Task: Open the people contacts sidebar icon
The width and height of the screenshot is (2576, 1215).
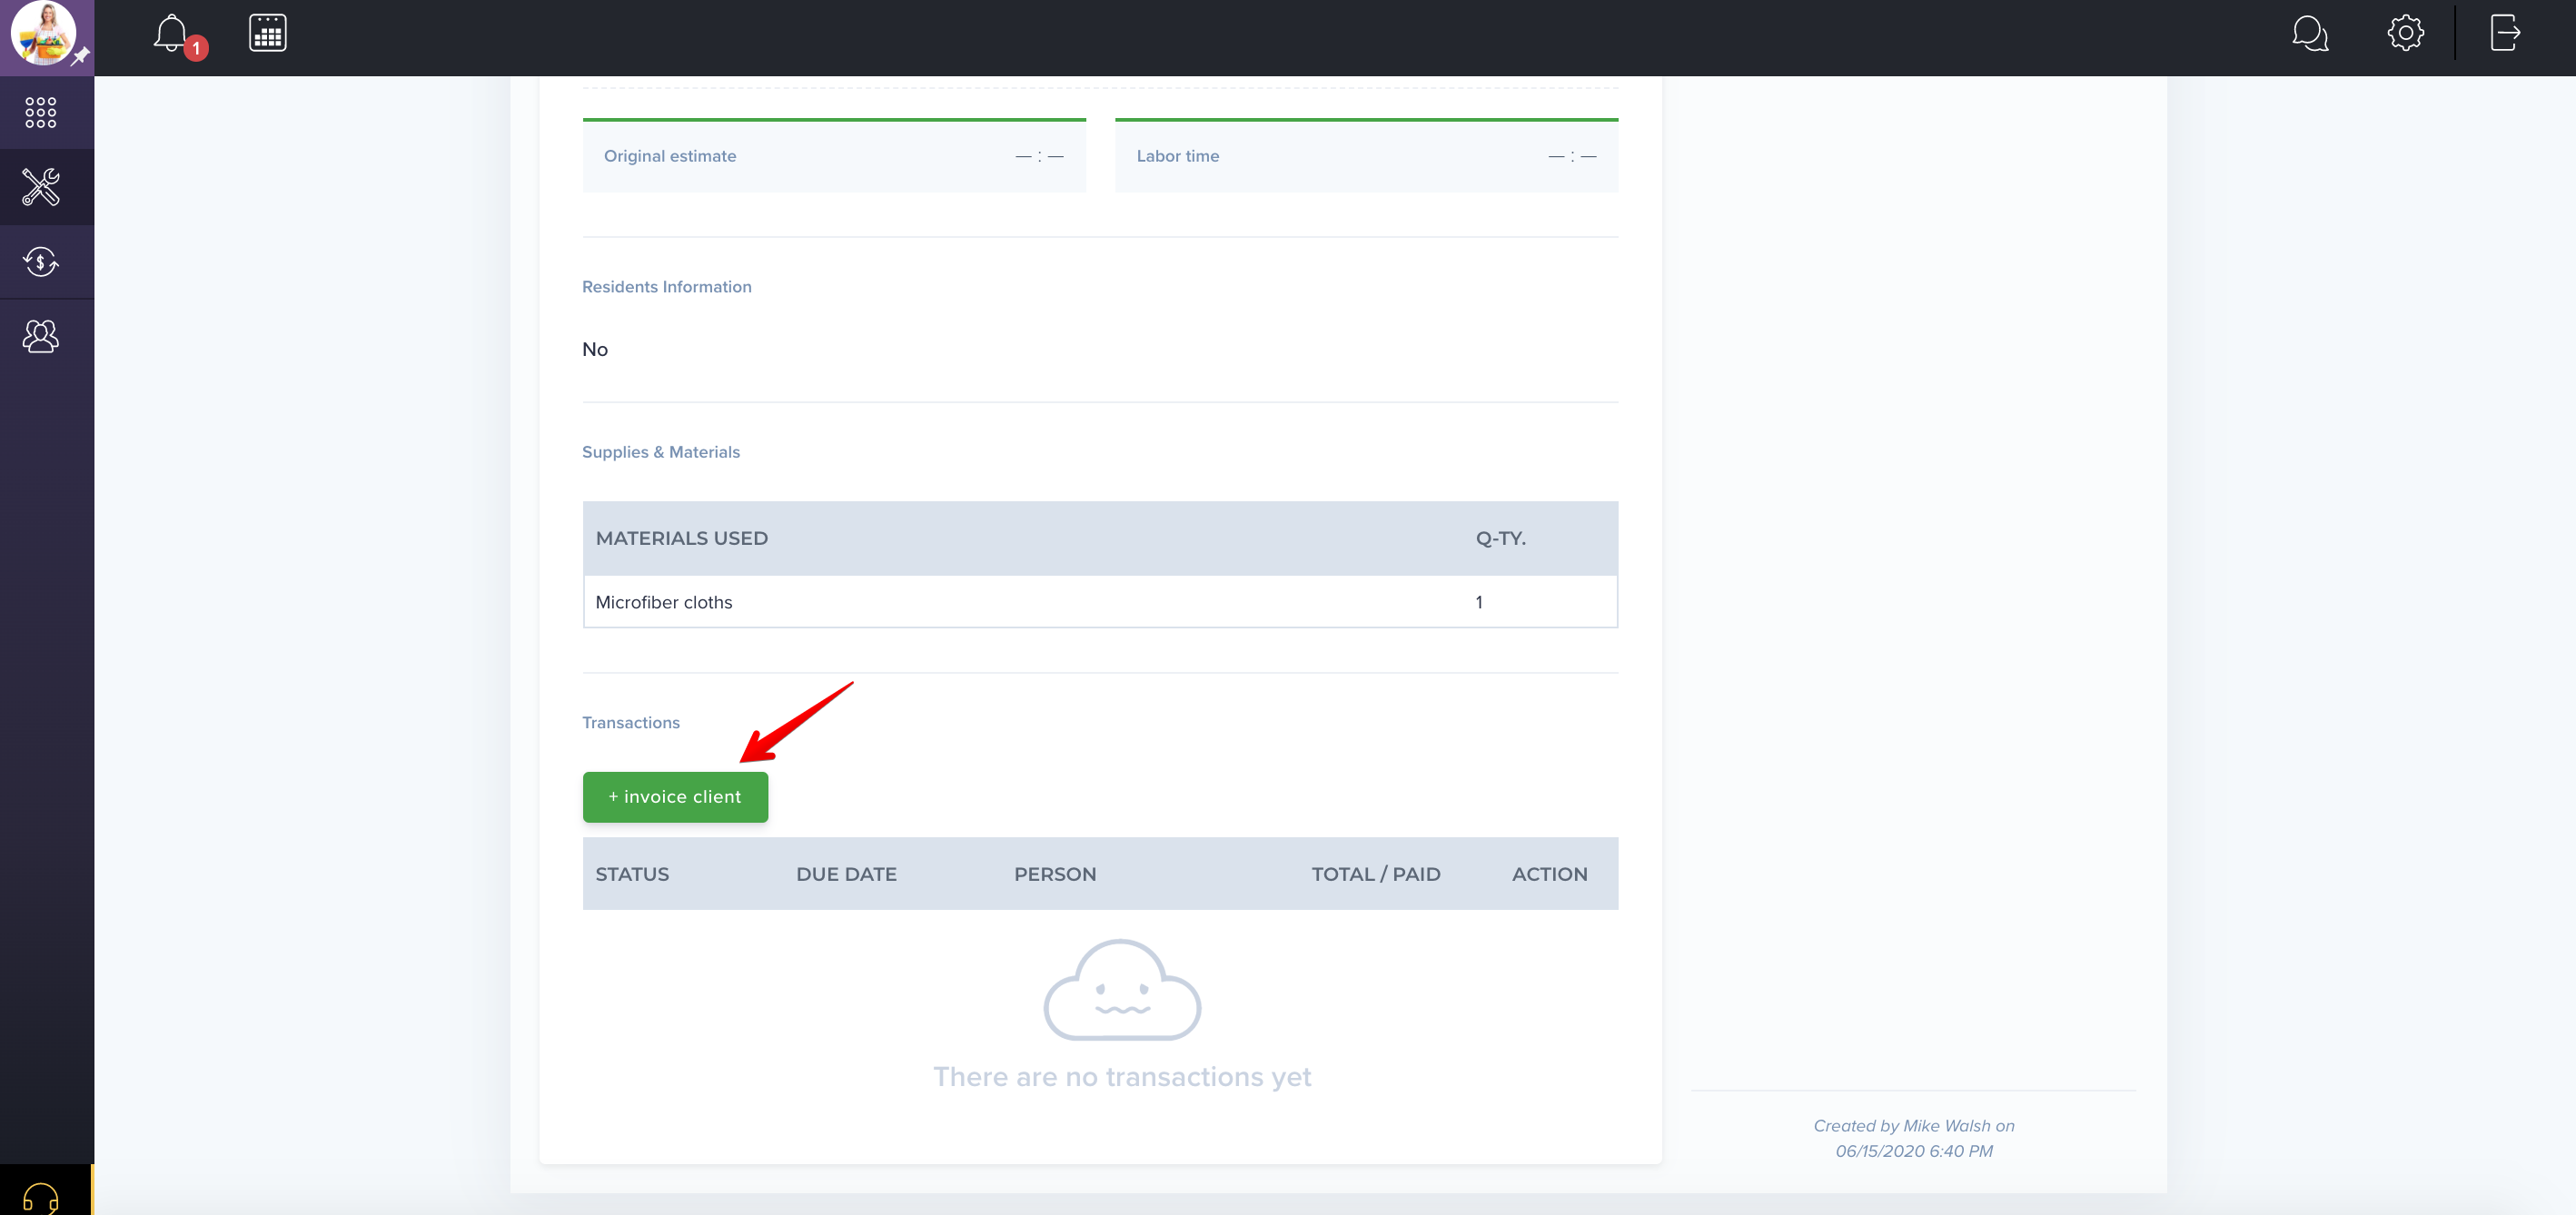Action: [41, 336]
